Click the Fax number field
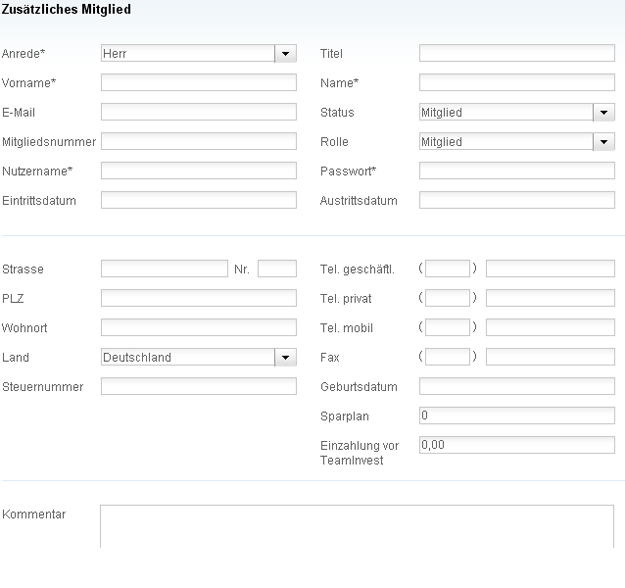The image size is (625, 588). click(x=550, y=357)
